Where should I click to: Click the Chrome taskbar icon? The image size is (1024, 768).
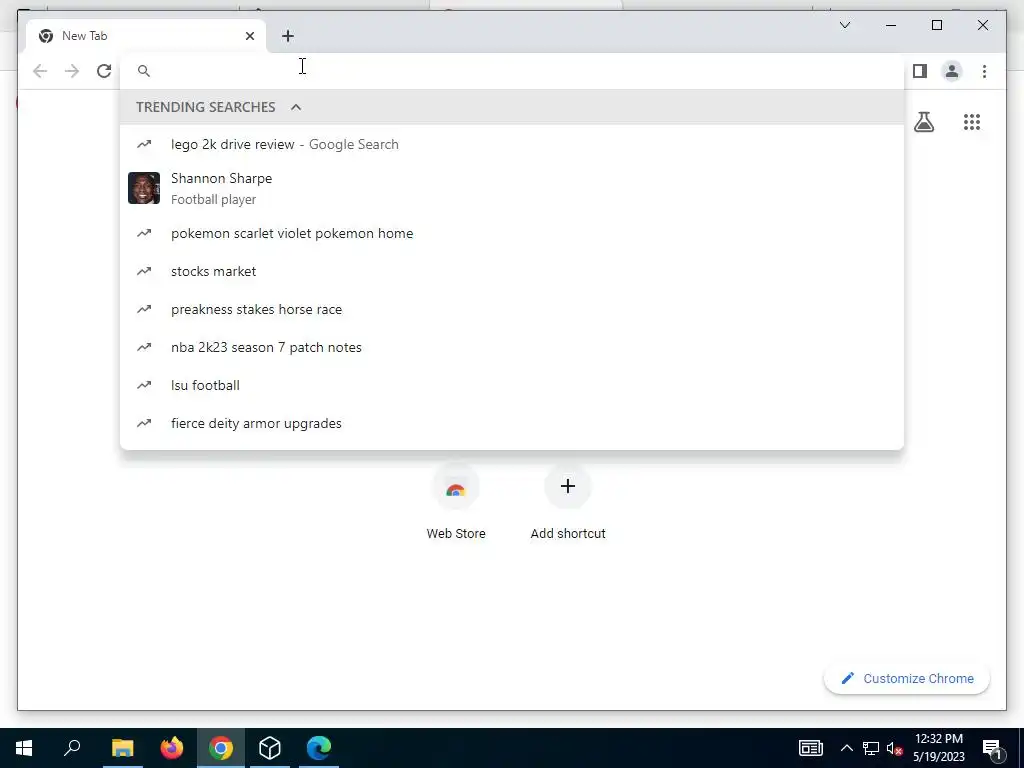221,748
